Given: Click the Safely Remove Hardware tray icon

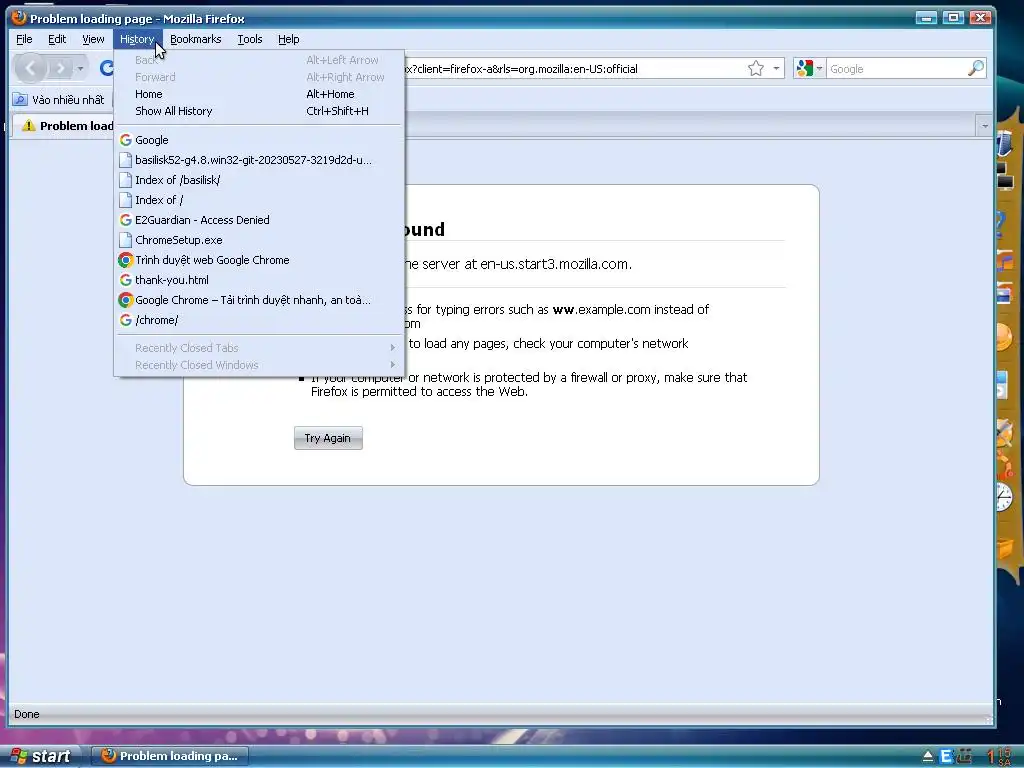Looking at the screenshot, I should click(x=928, y=757).
